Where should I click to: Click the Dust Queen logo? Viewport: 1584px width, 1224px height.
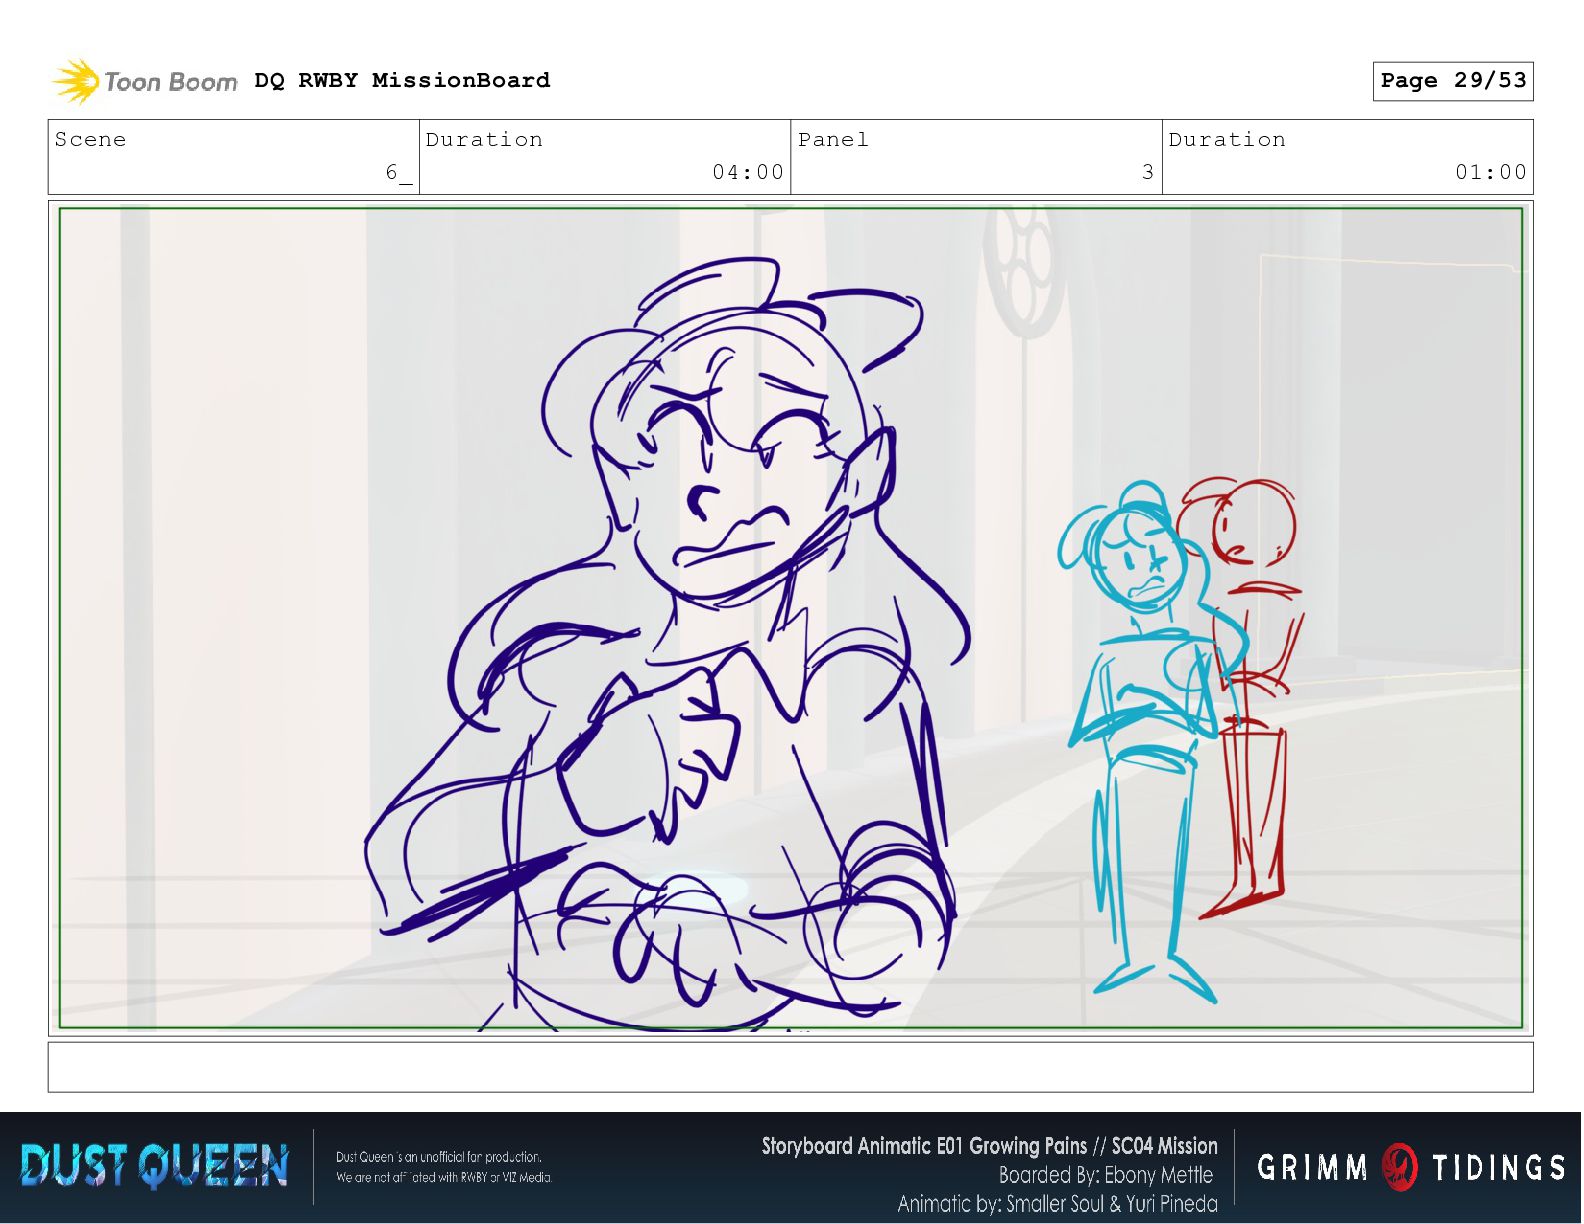tap(155, 1166)
